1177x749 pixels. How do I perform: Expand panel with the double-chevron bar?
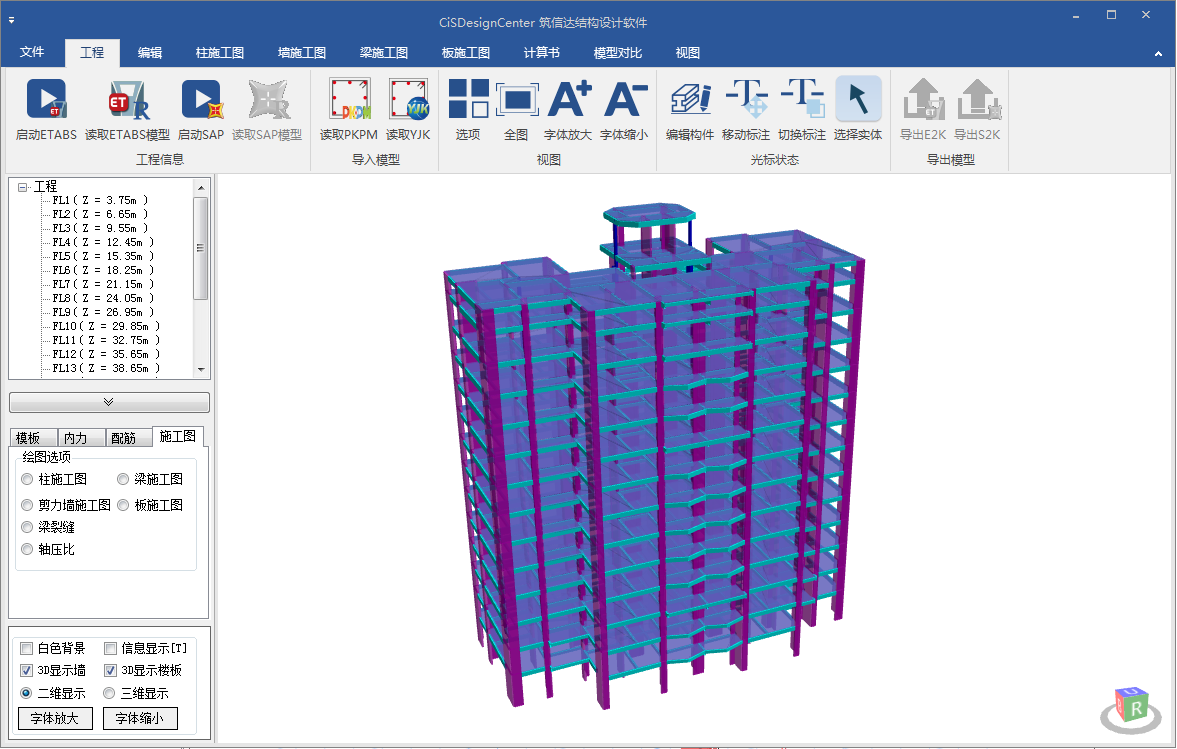tap(109, 402)
